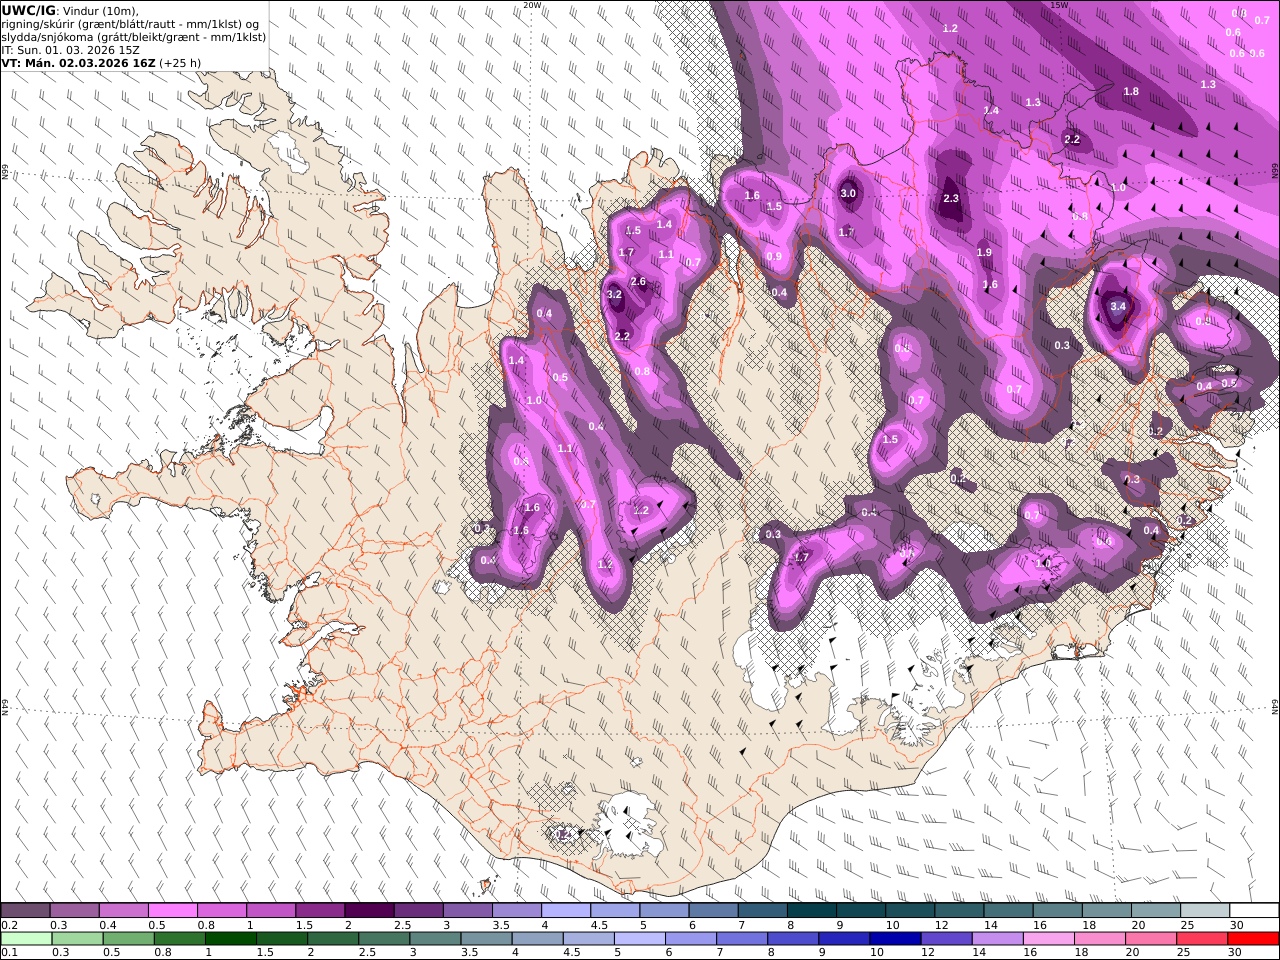Image resolution: width=1280 pixels, height=960 pixels.
Task: Click the darkest purple 2 mm snow legend swatch
Action: [x=368, y=911]
